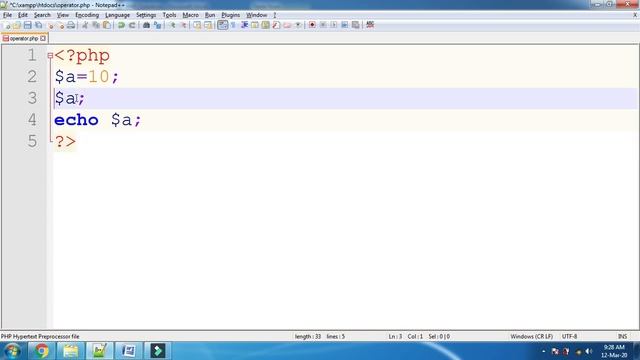Open Google Chrome from the taskbar

41,351
